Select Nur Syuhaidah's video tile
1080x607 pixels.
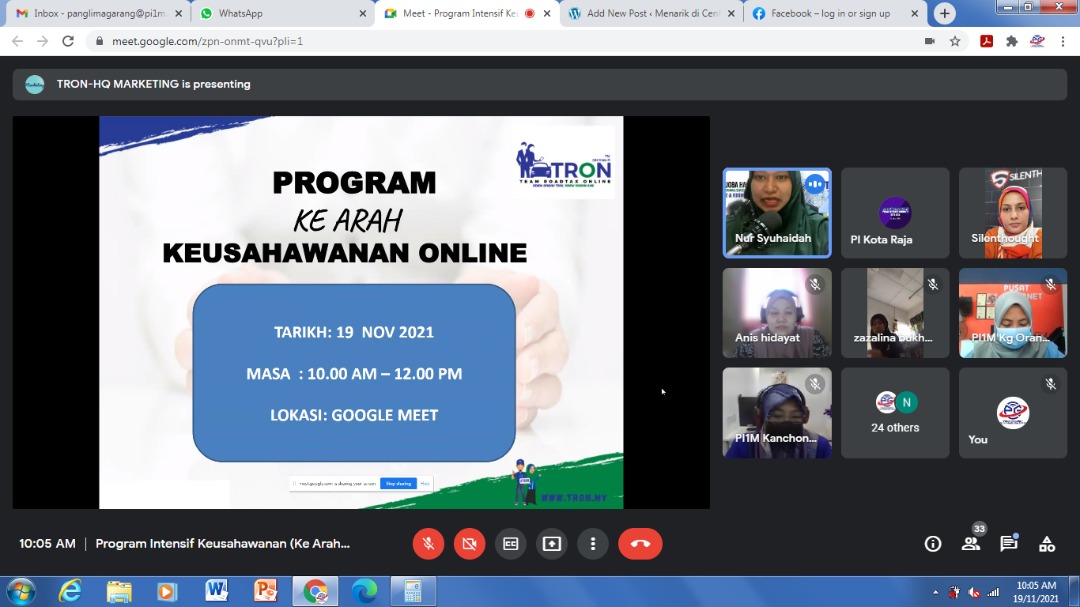[777, 212]
